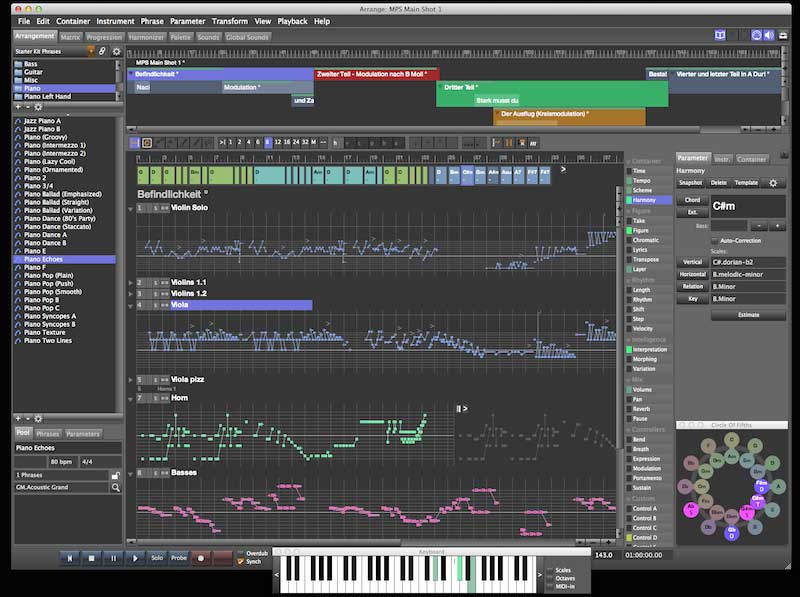This screenshot has height=597, width=800.
Task: Toggle the Synch checkbox
Action: coord(240,561)
